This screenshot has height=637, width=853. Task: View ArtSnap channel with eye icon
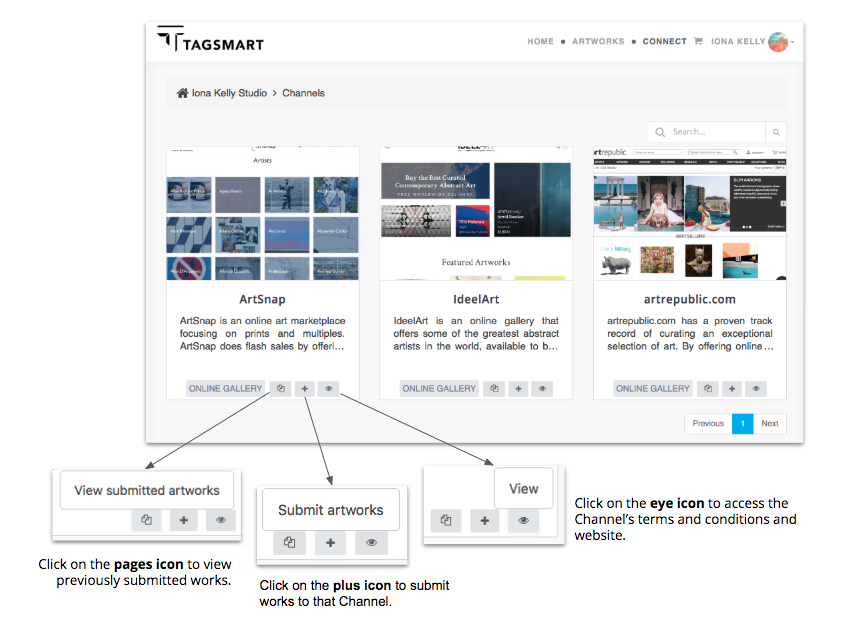pyautogui.click(x=329, y=388)
